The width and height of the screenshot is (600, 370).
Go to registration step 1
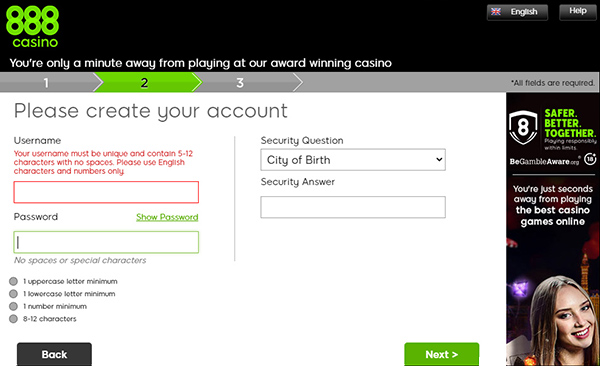click(x=46, y=82)
